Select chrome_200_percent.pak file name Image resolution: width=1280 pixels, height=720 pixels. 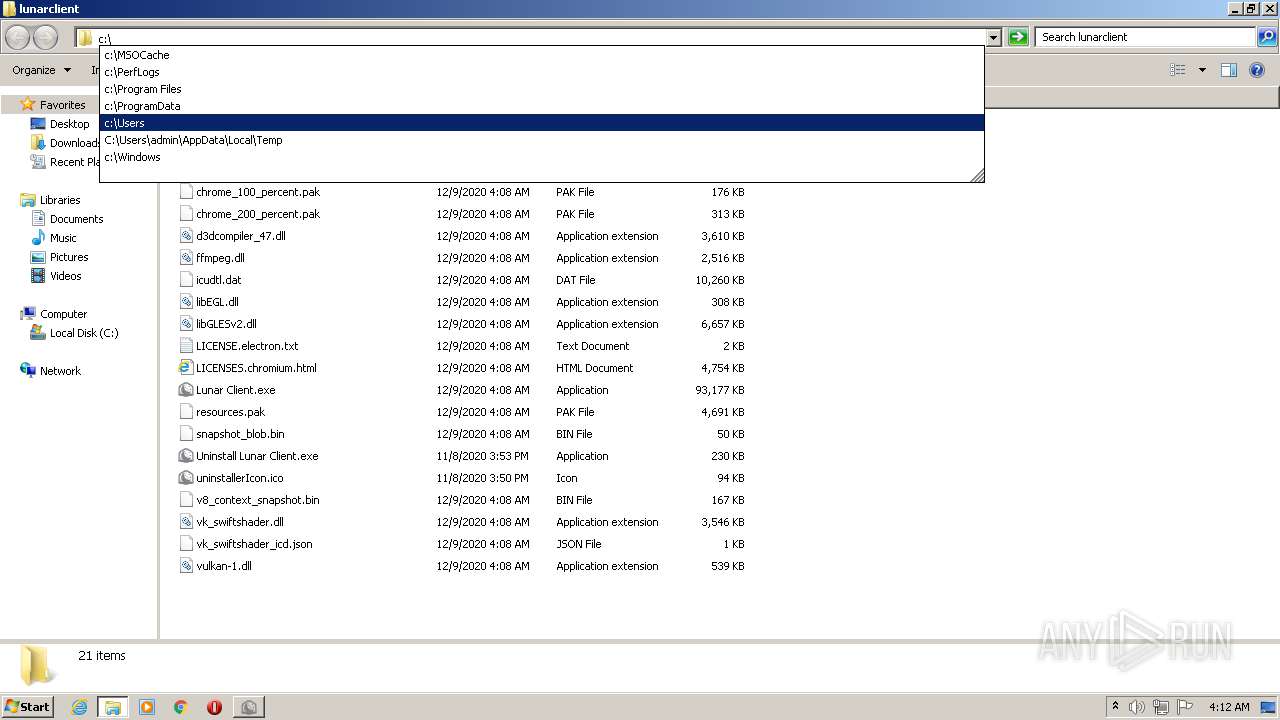tap(258, 214)
